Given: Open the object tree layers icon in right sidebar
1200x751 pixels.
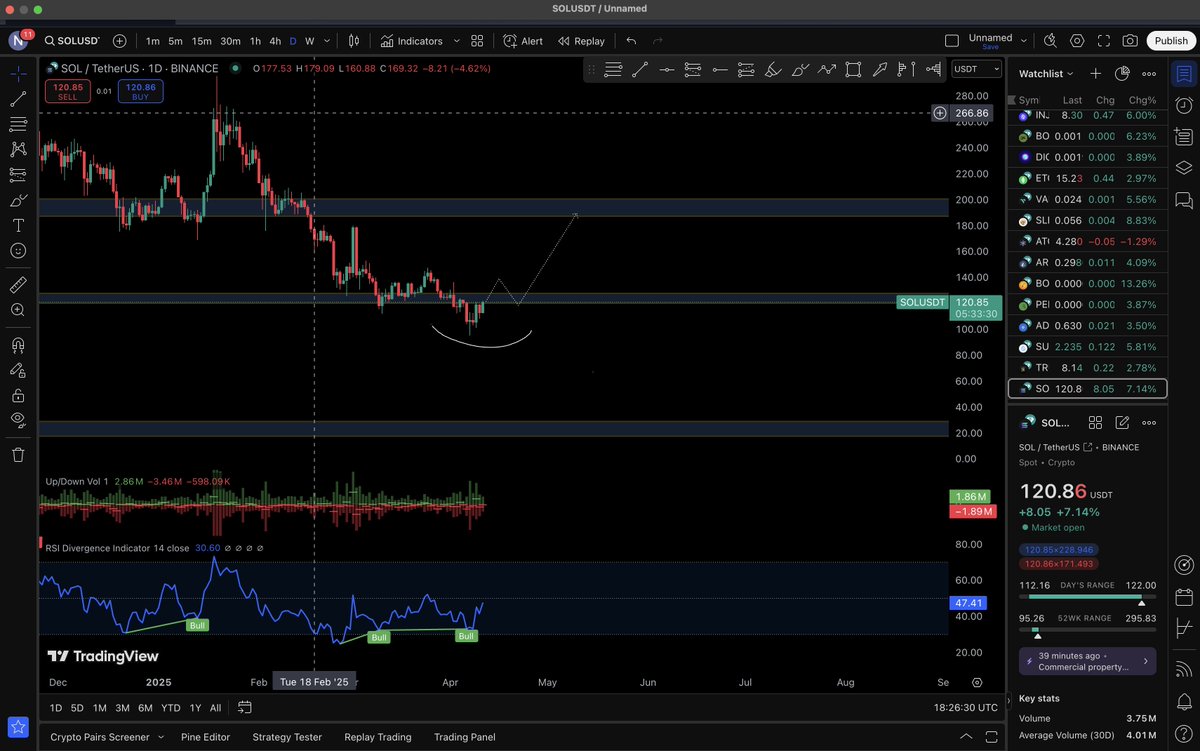Looking at the screenshot, I should point(1184,167).
